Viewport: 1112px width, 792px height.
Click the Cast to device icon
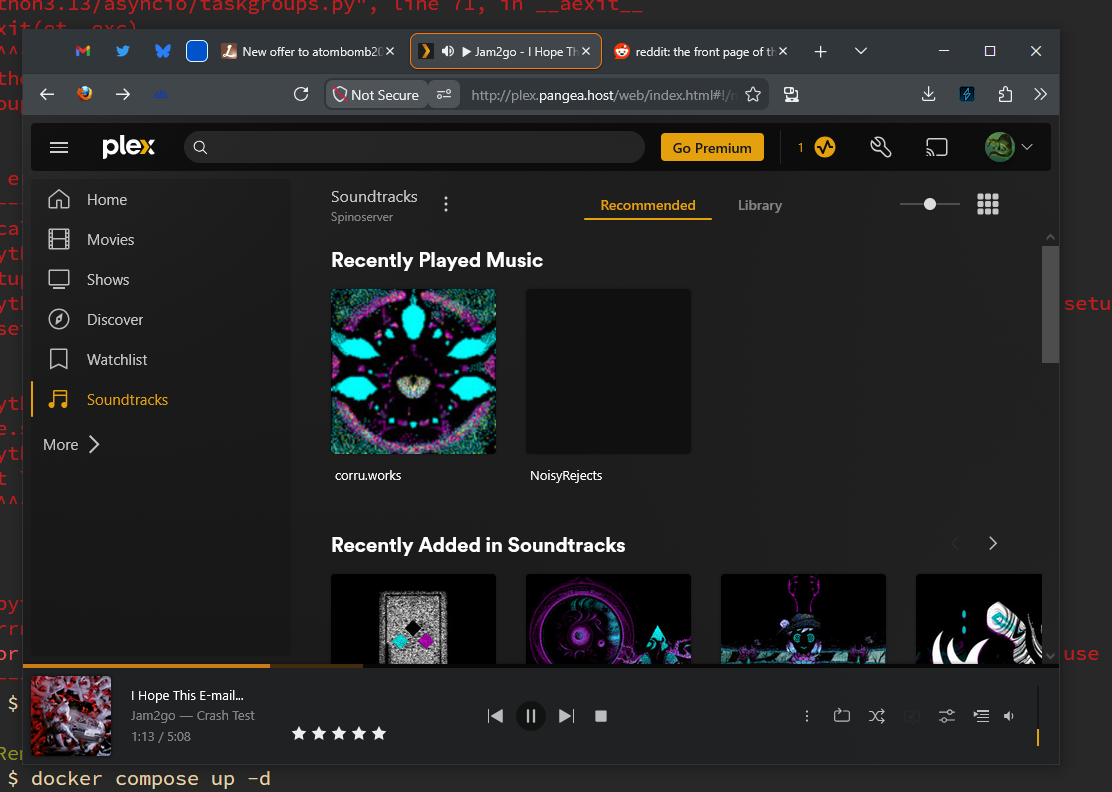(936, 147)
